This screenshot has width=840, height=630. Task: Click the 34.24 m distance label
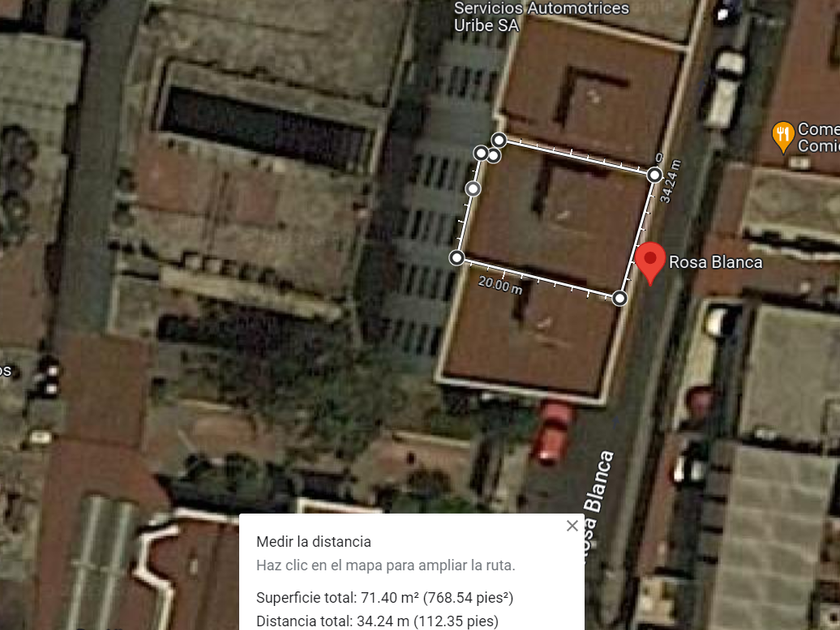670,181
